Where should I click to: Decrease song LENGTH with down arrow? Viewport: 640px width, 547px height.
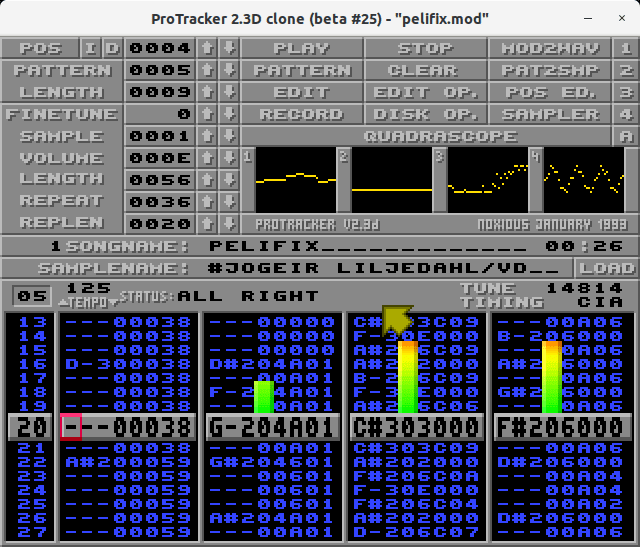click(x=229, y=92)
